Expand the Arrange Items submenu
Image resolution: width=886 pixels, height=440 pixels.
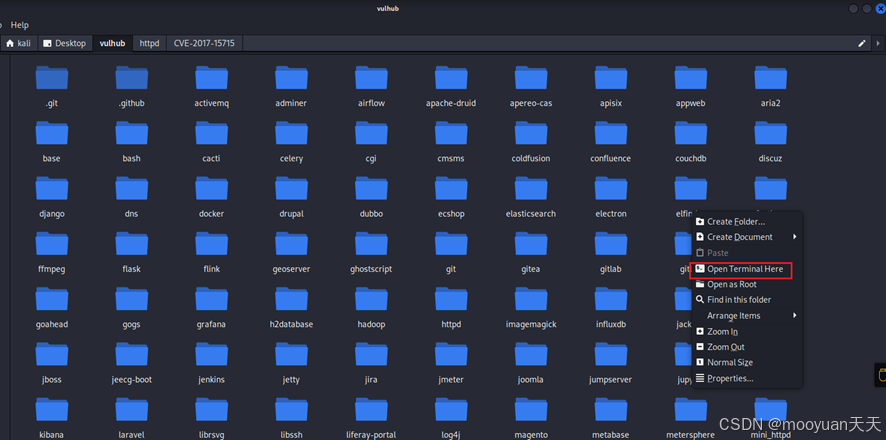(x=746, y=316)
